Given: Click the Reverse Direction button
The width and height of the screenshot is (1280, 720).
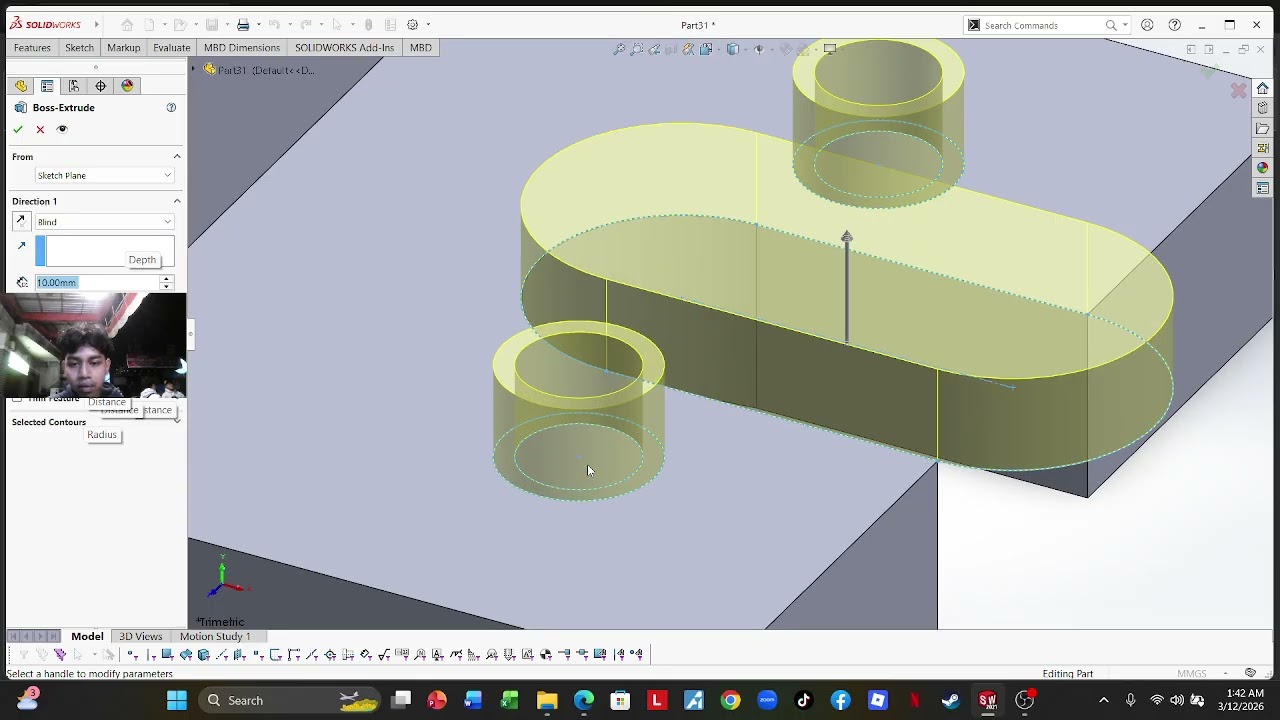Looking at the screenshot, I should coord(21,221).
